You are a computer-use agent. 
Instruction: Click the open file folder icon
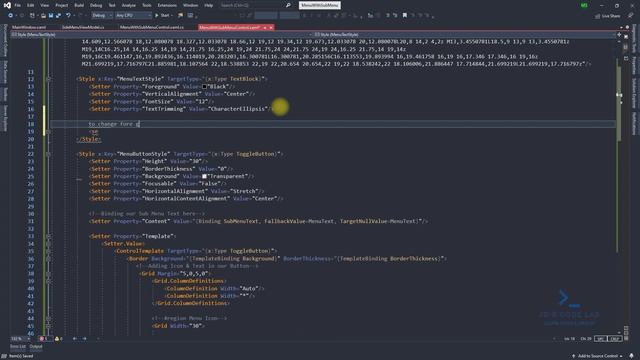(x=43, y=16)
